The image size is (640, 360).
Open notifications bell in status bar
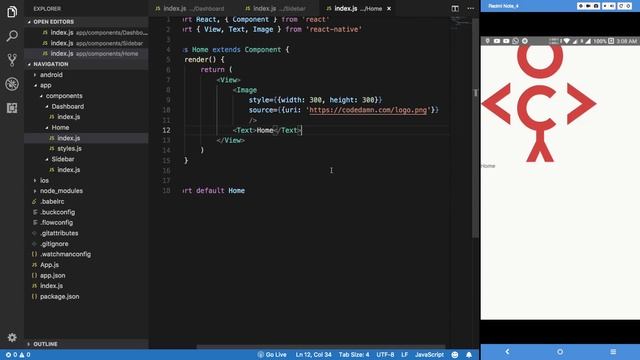[x=469, y=355]
